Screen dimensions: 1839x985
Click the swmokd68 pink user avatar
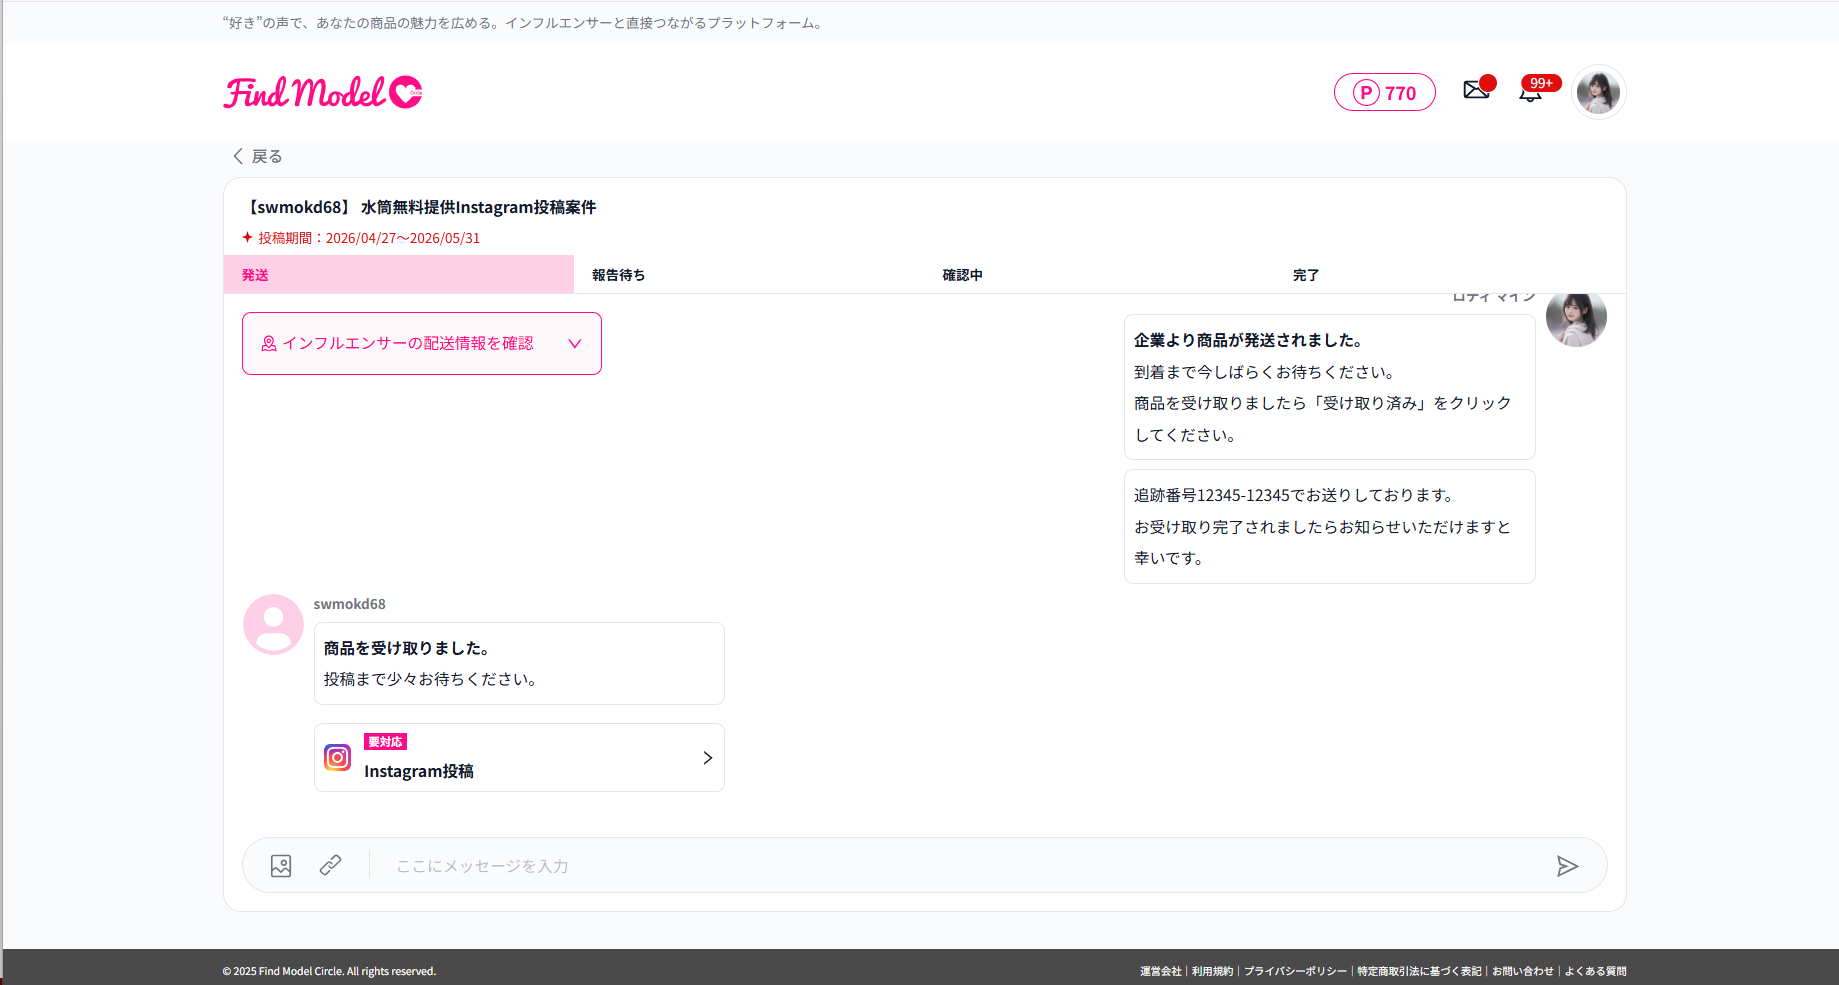[x=273, y=625]
